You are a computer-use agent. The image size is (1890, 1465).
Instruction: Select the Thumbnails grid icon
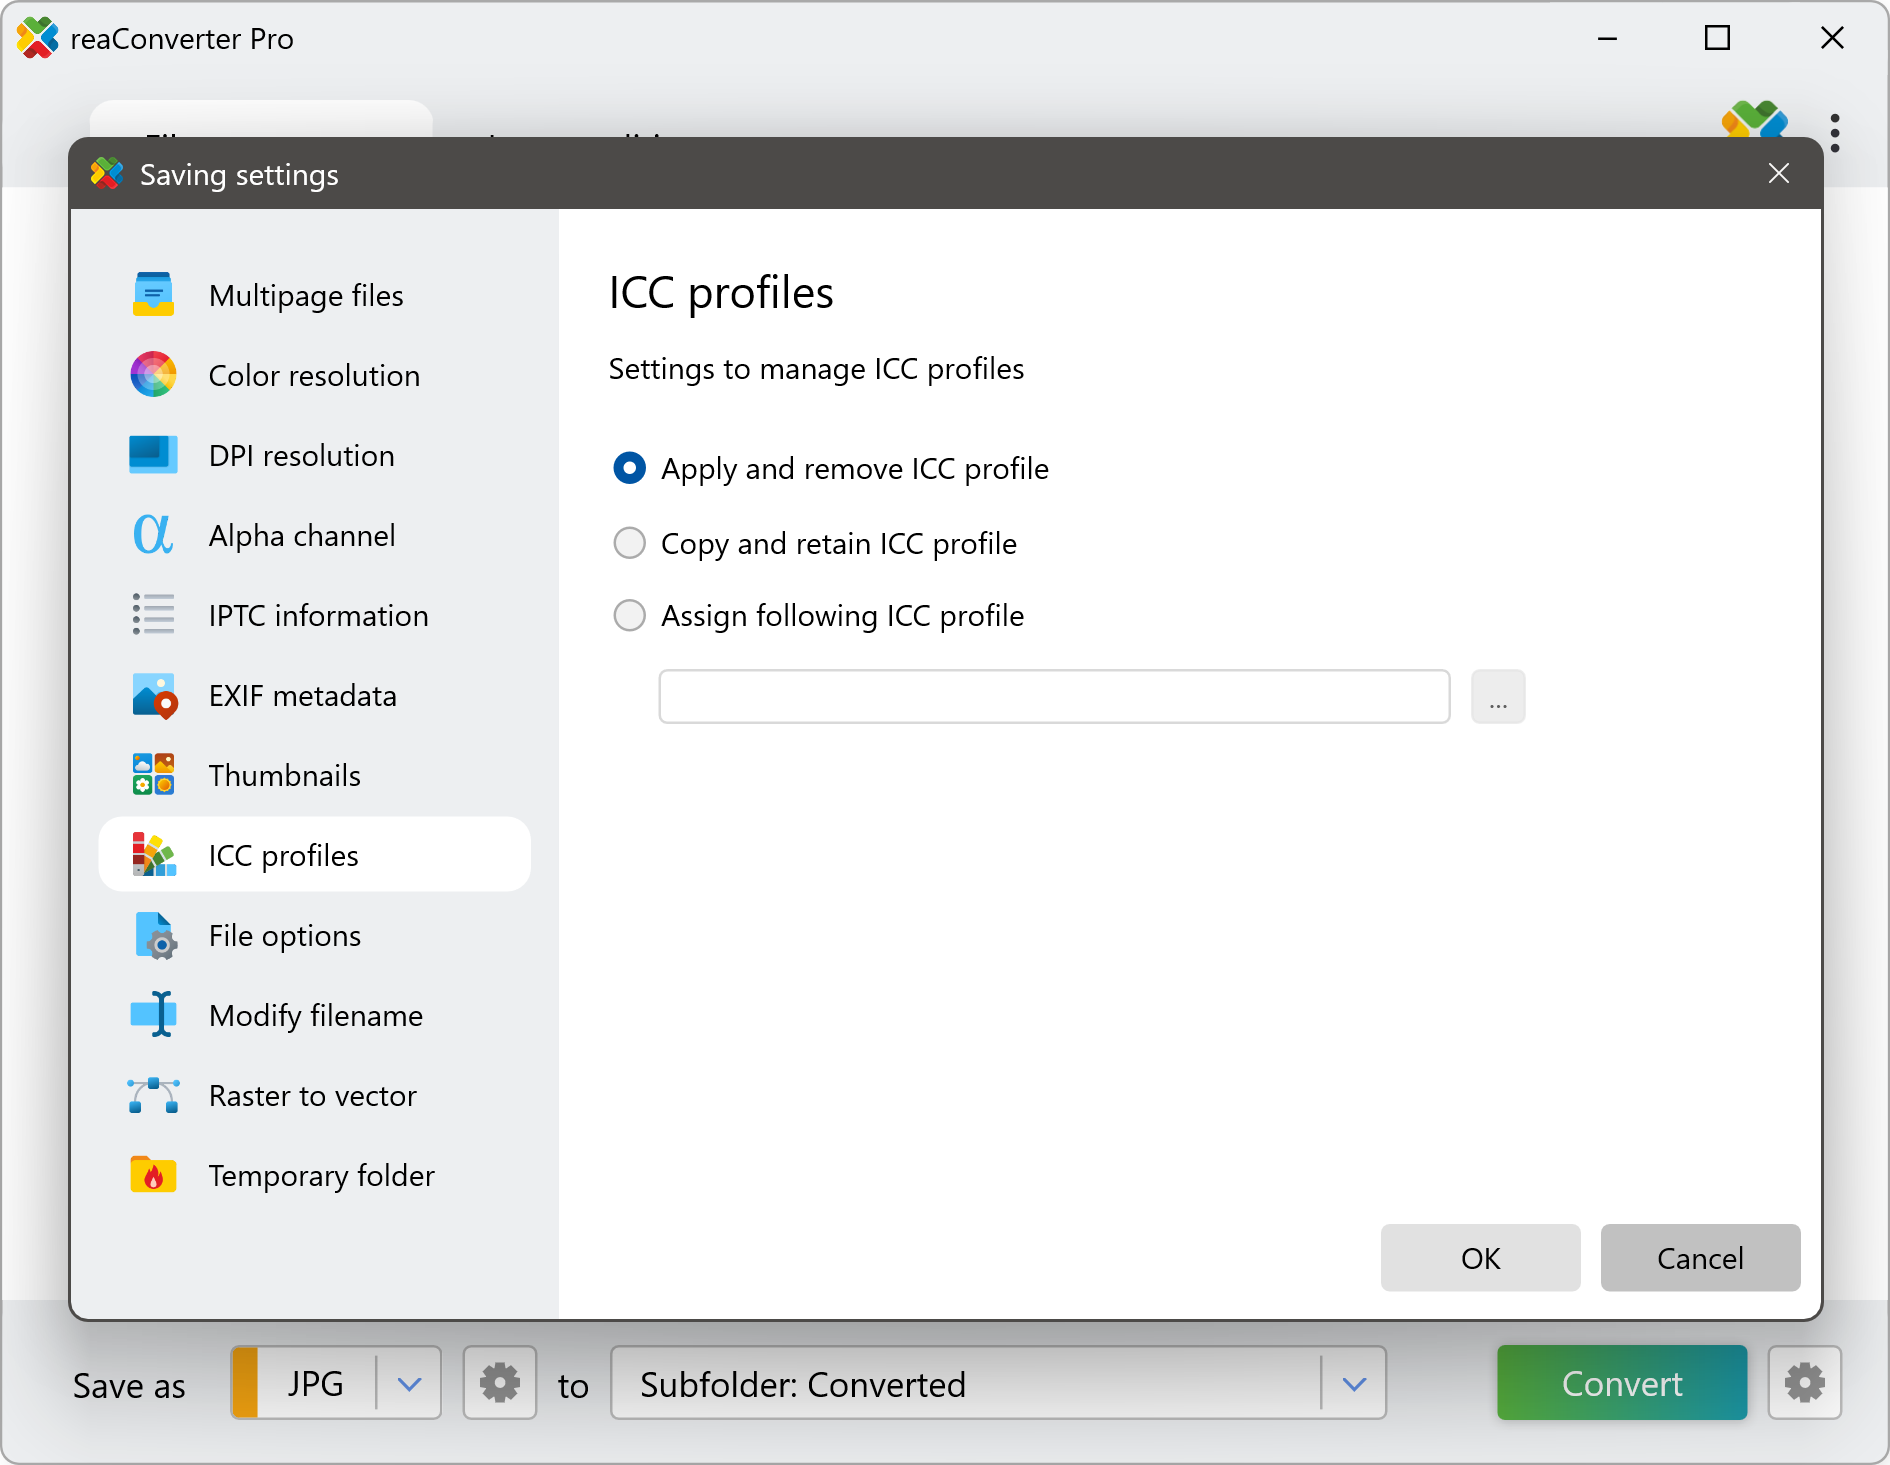click(x=153, y=775)
